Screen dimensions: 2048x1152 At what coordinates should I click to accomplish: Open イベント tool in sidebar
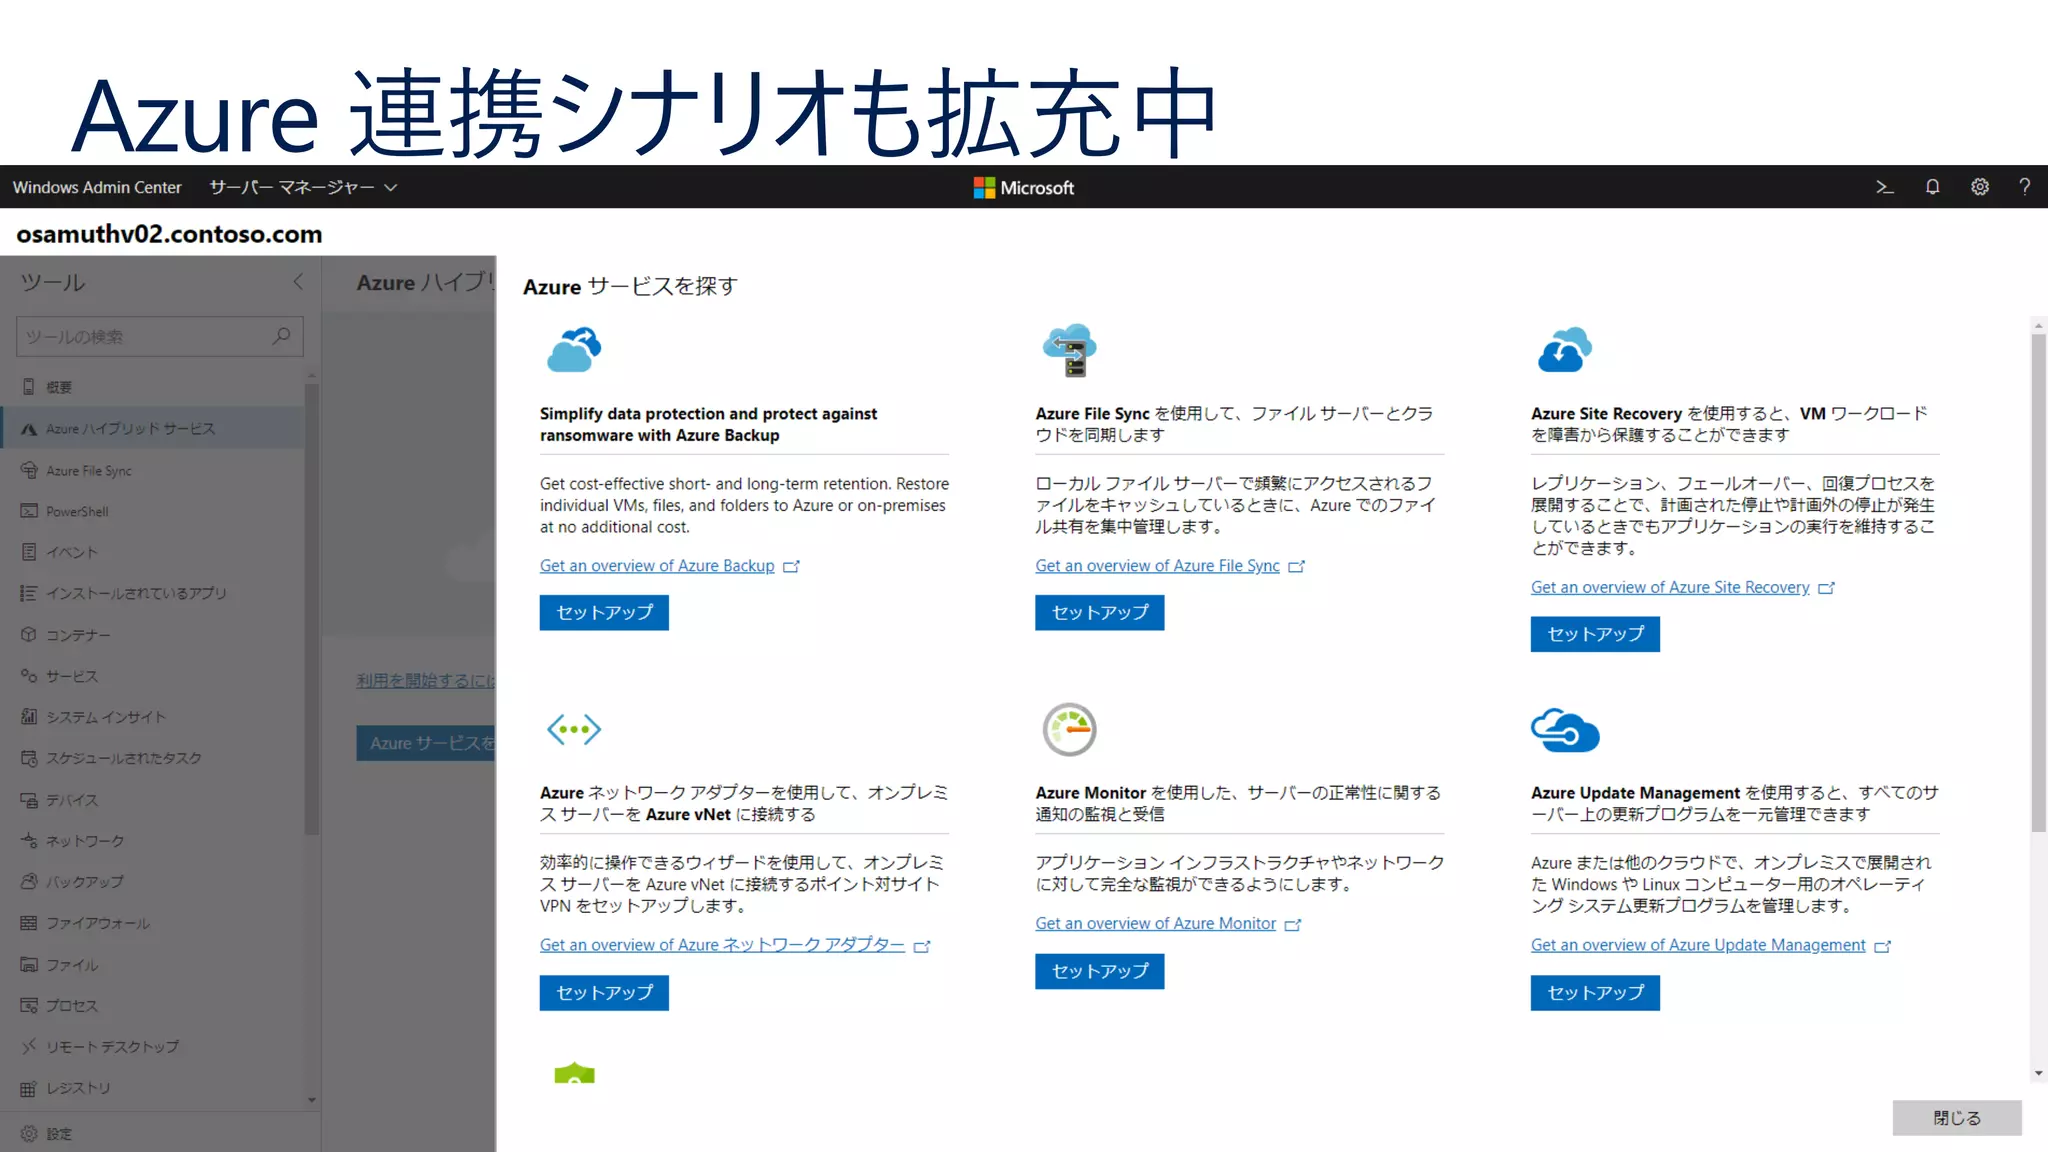[152, 552]
